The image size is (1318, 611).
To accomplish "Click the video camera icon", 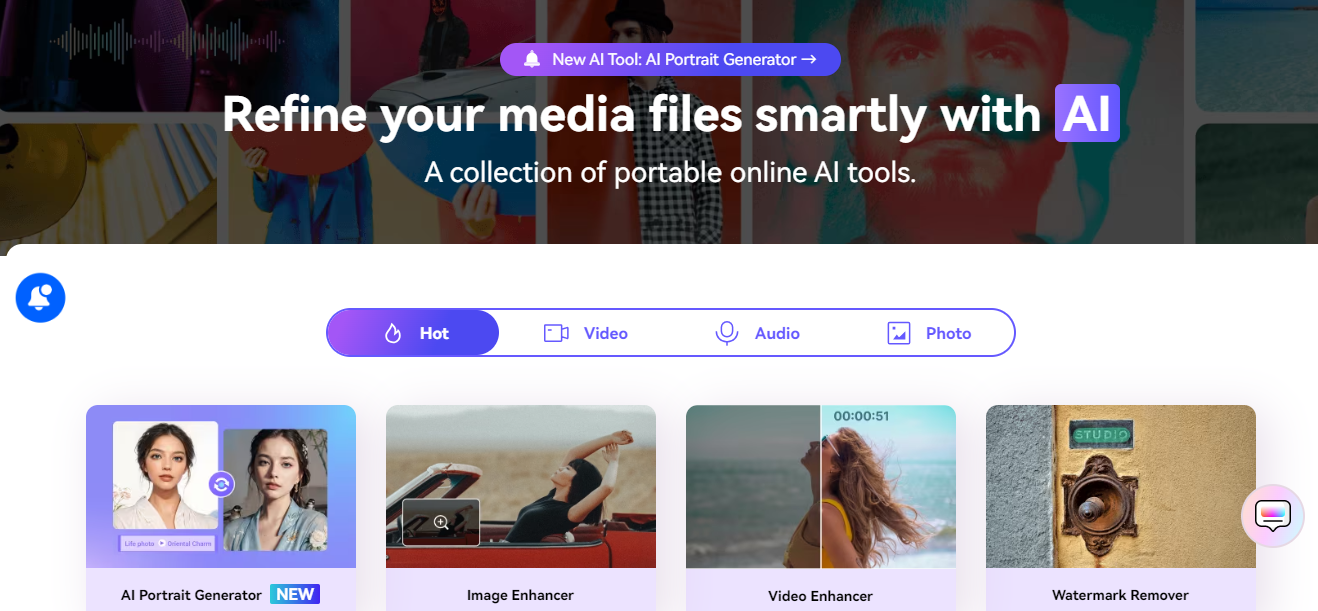I will (556, 333).
